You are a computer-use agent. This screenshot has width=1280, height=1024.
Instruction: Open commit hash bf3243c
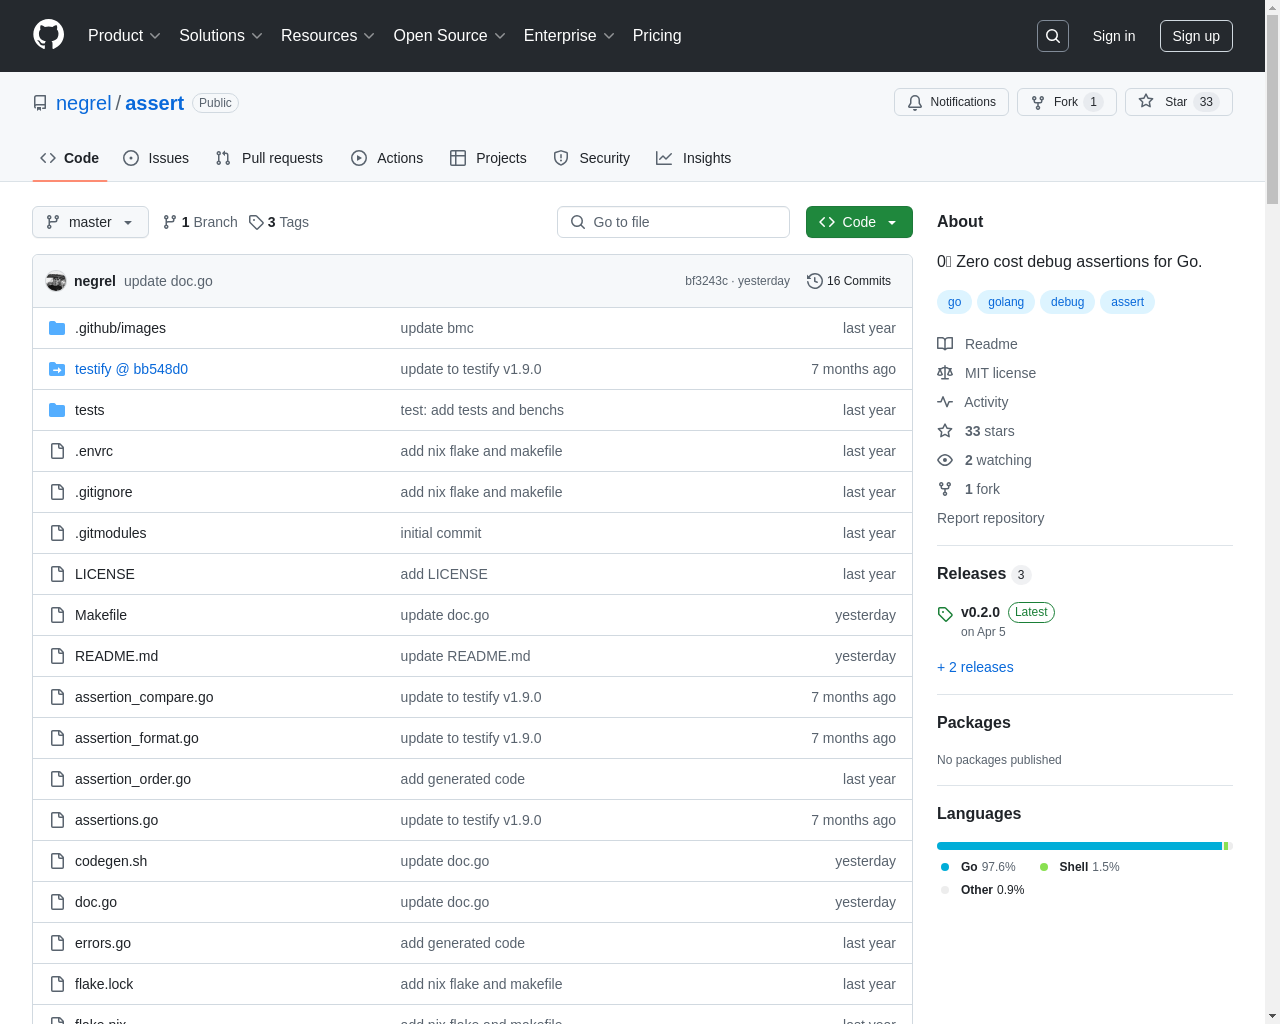pyautogui.click(x=706, y=281)
